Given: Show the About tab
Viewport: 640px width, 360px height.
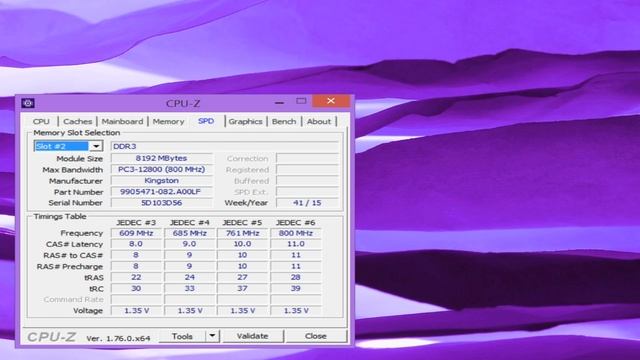Looking at the screenshot, I should (x=319, y=121).
